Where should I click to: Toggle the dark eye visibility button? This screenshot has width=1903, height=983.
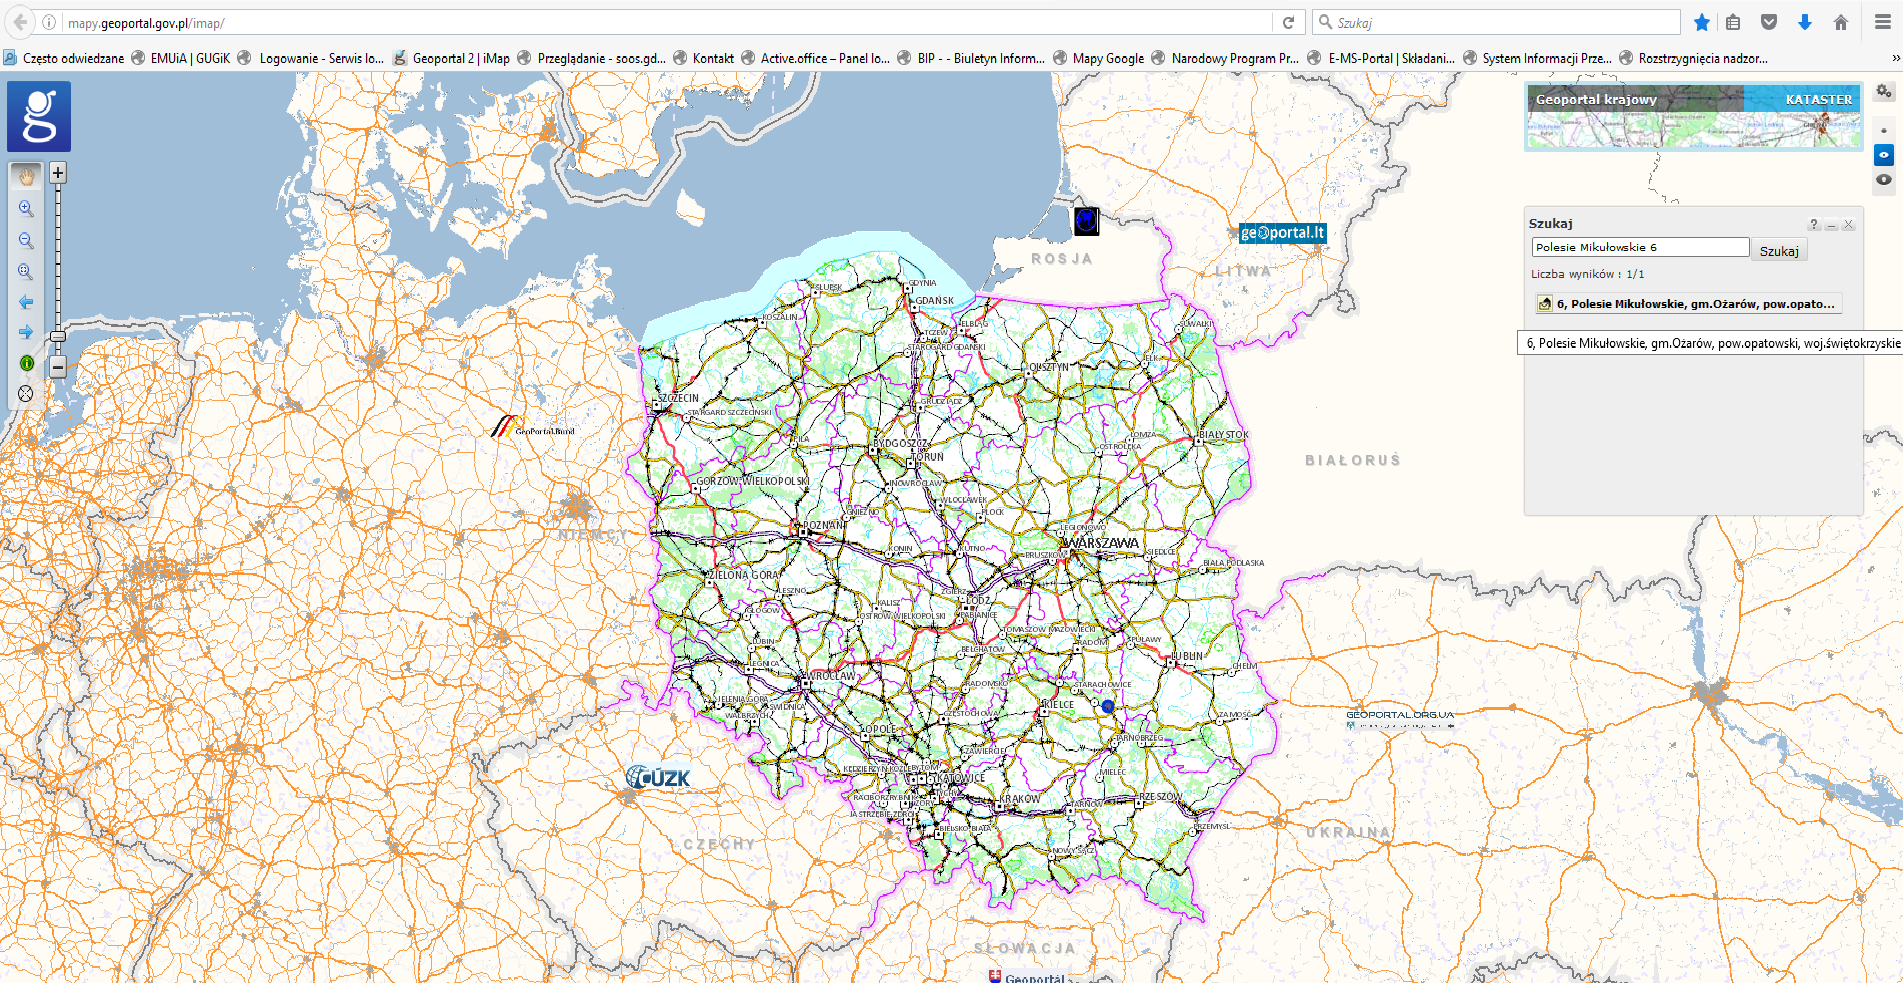coord(1884,180)
